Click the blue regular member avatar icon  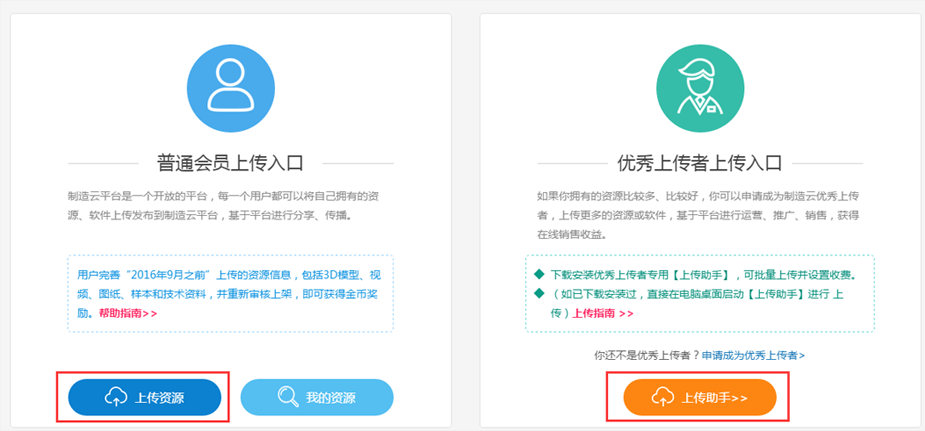[x=231, y=88]
